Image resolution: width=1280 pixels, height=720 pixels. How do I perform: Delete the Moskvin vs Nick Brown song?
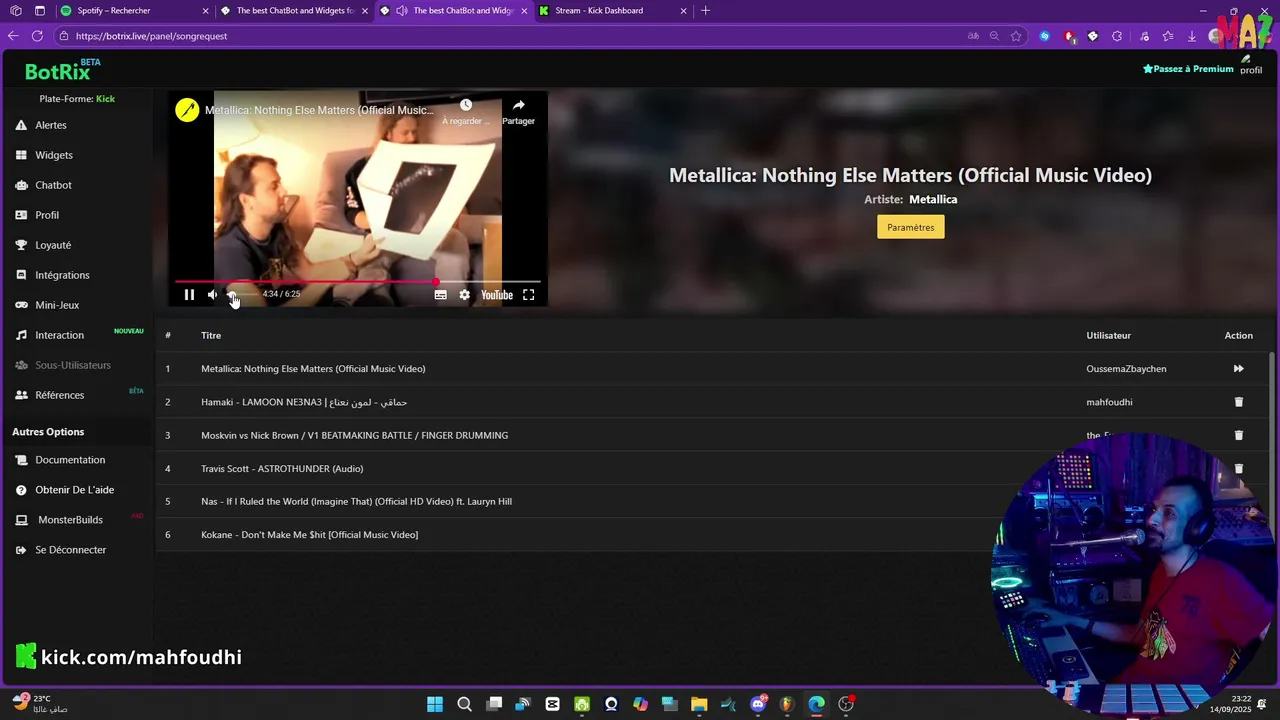(1238, 435)
